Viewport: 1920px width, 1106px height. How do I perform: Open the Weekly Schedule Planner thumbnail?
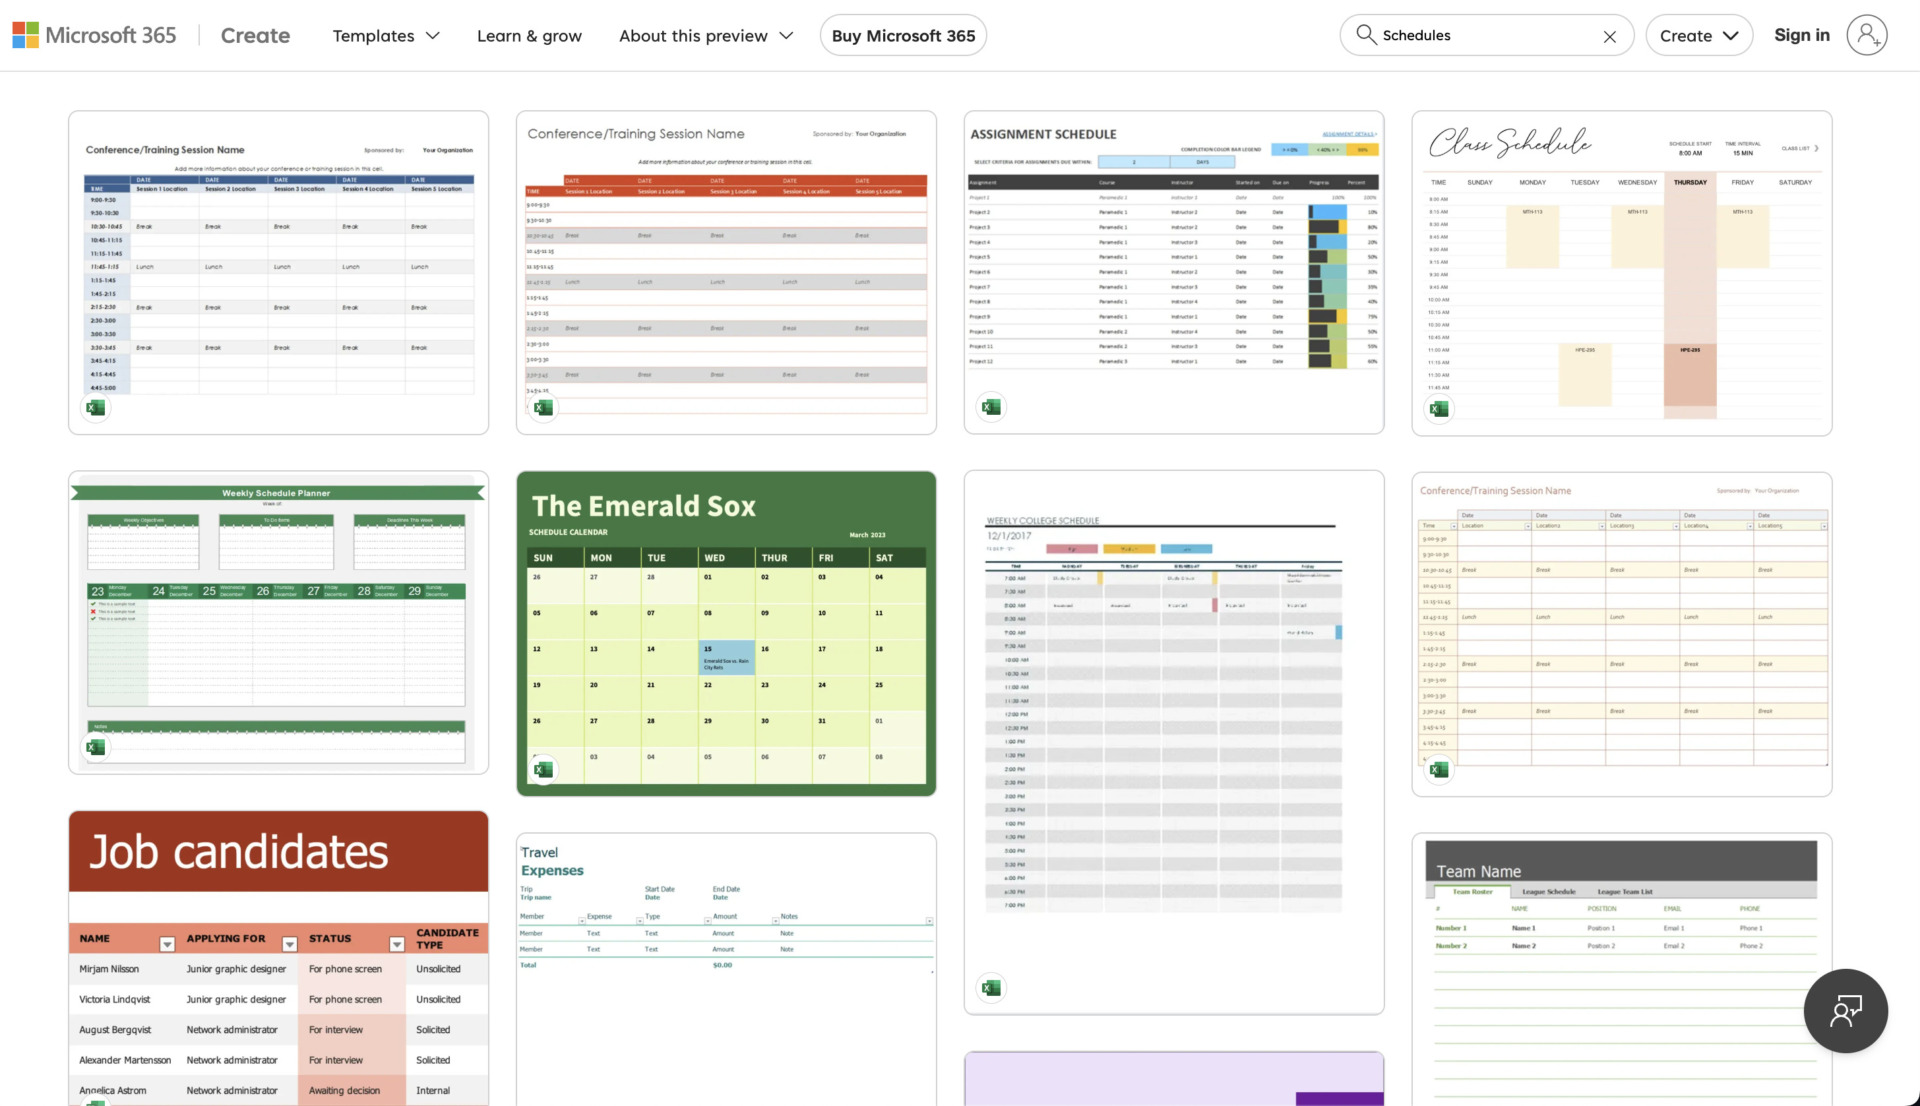(278, 622)
